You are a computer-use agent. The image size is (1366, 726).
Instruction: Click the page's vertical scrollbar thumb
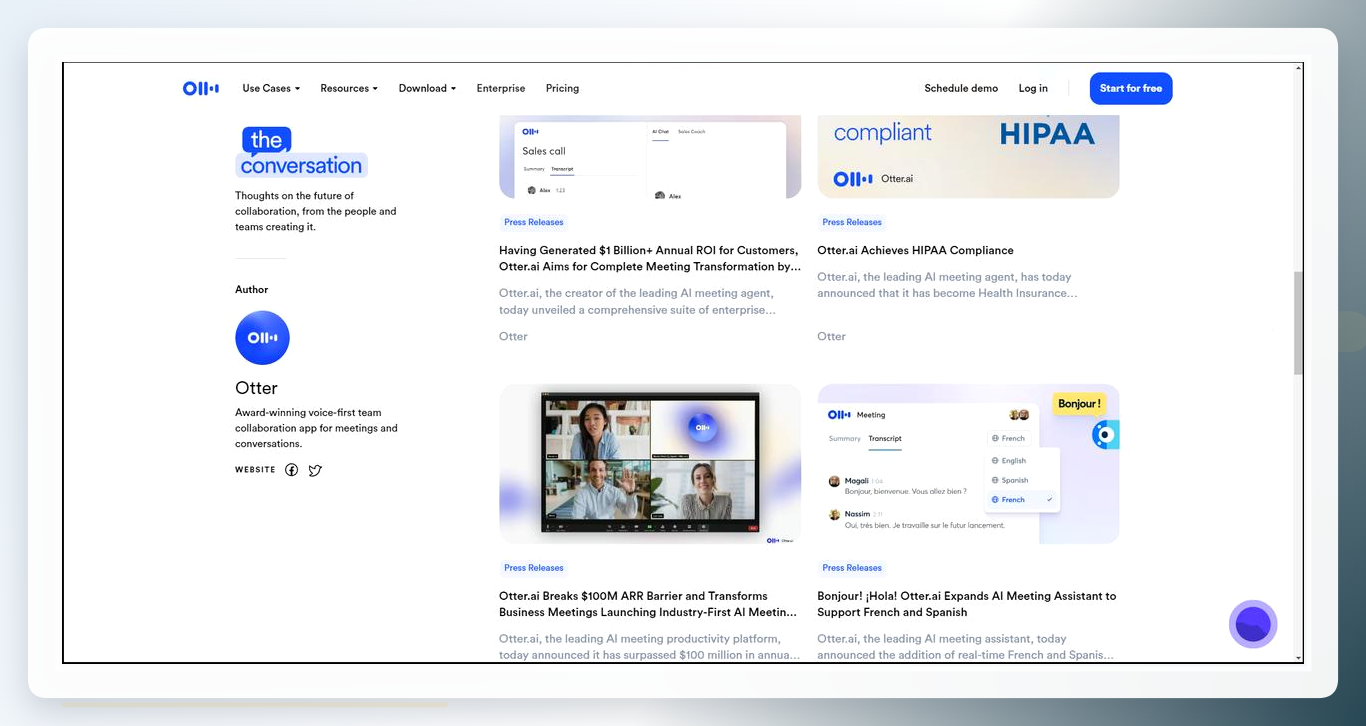[x=1298, y=323]
